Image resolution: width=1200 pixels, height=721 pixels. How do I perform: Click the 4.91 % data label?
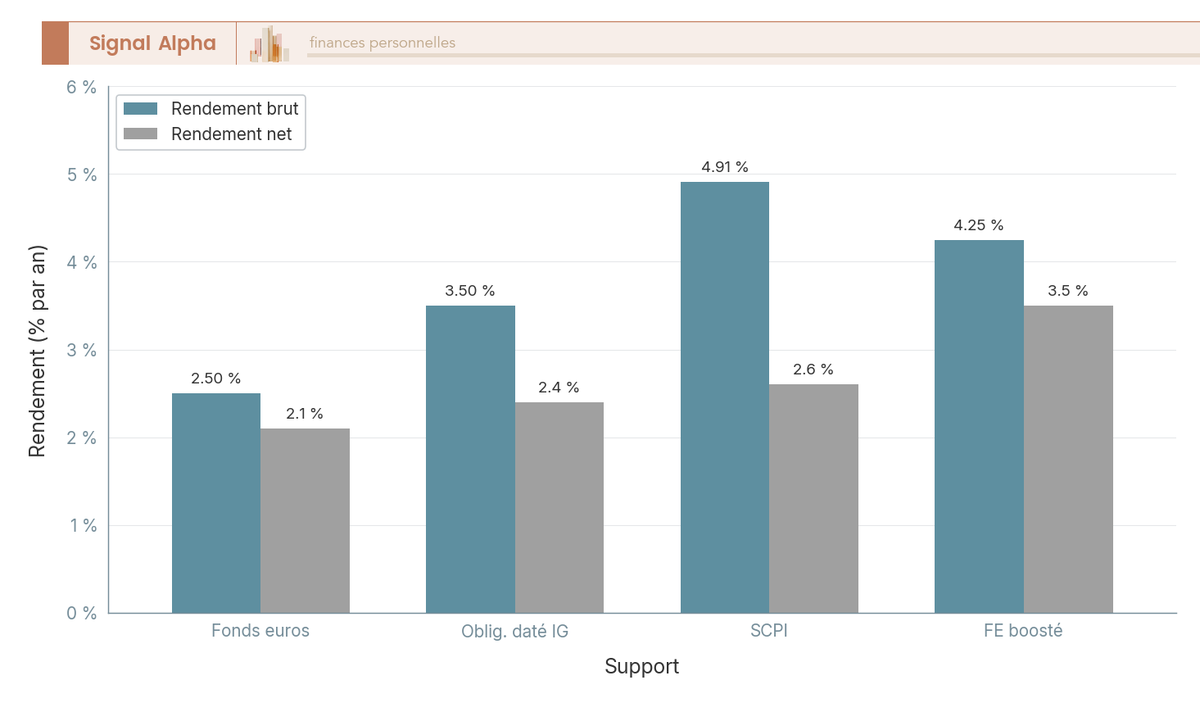click(725, 167)
